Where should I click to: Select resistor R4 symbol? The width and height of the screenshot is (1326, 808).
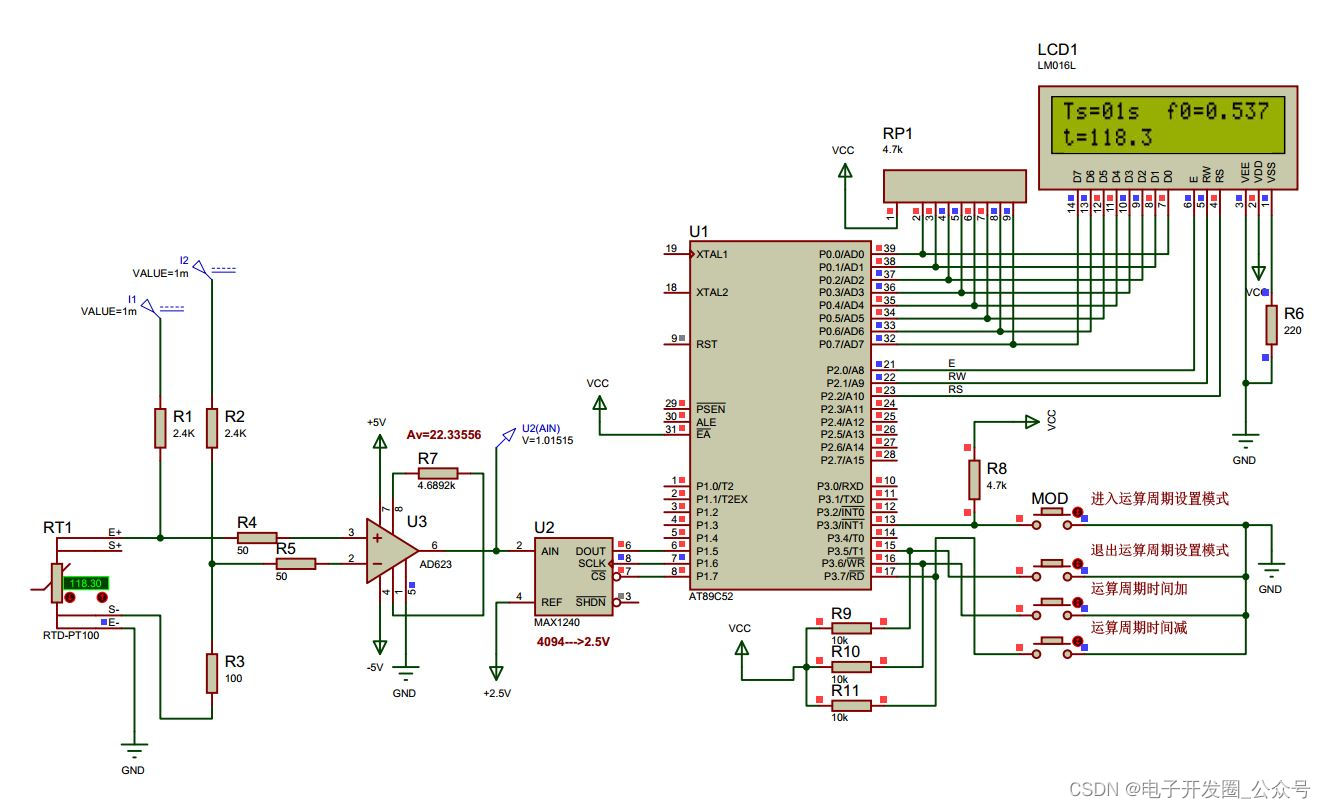click(x=257, y=538)
